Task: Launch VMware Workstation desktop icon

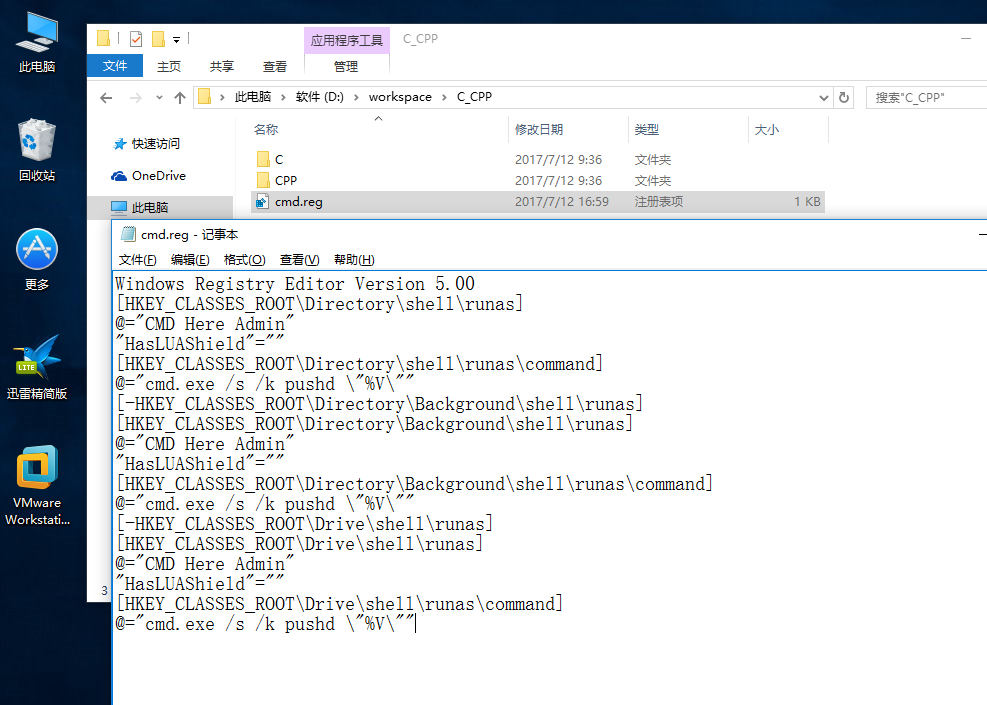Action: 37,485
